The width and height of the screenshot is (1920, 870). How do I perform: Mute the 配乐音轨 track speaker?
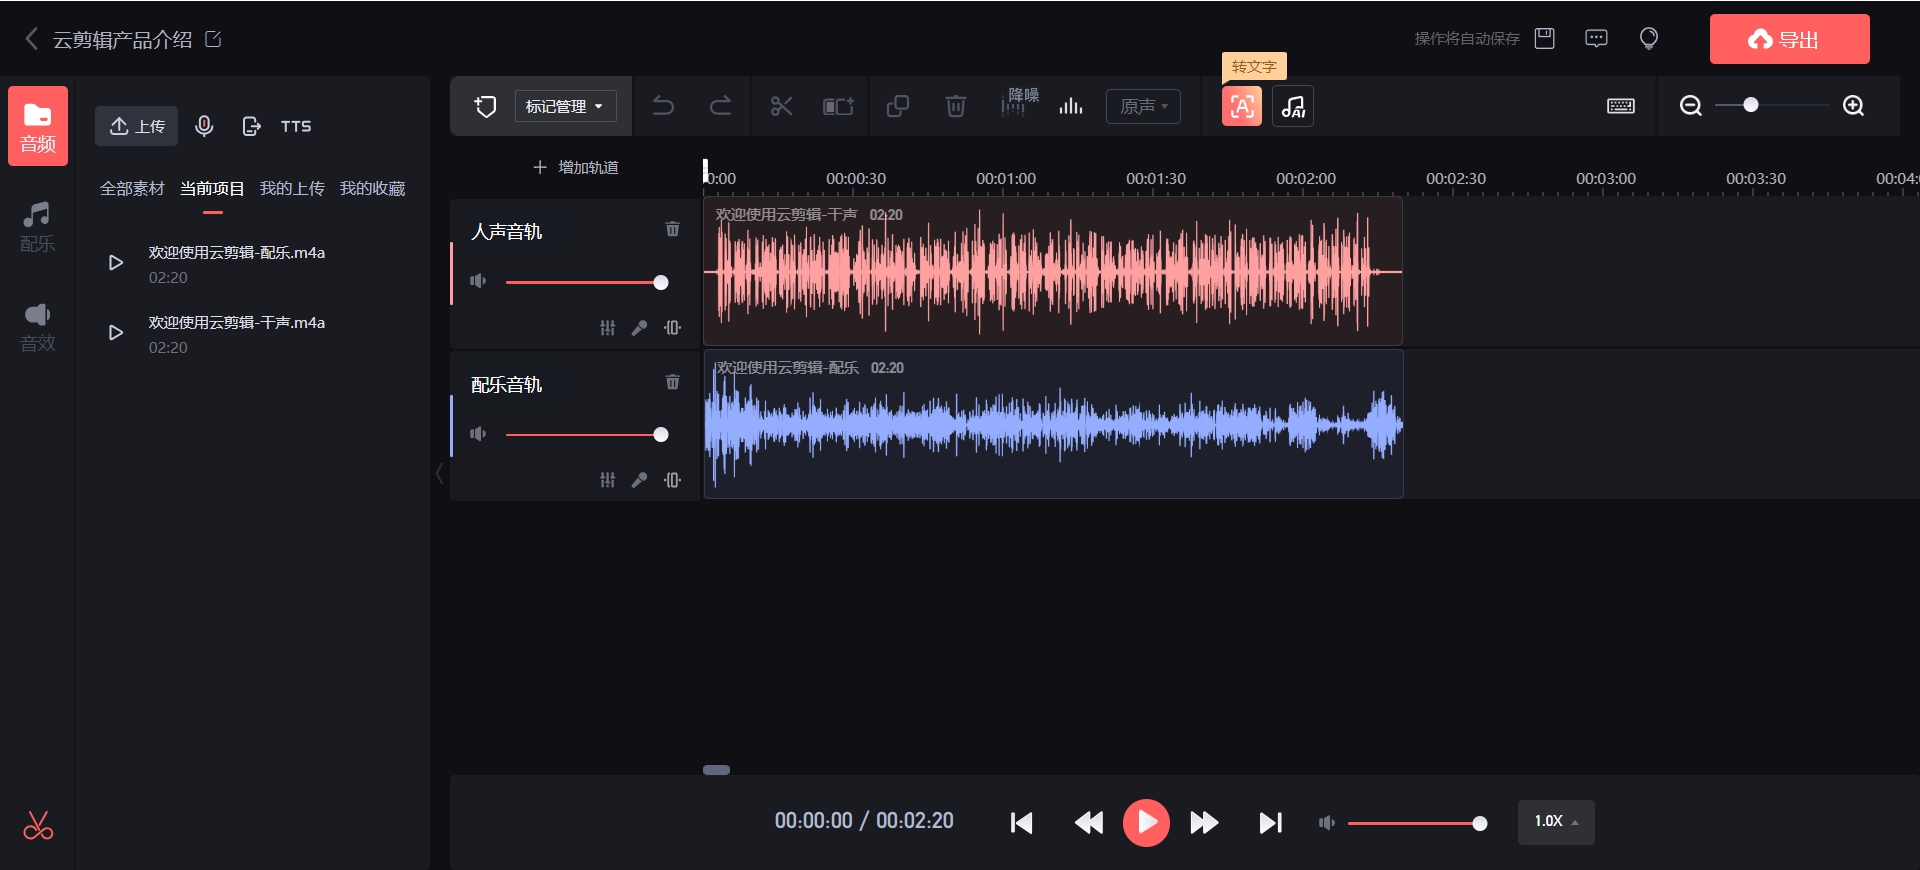coord(478,434)
